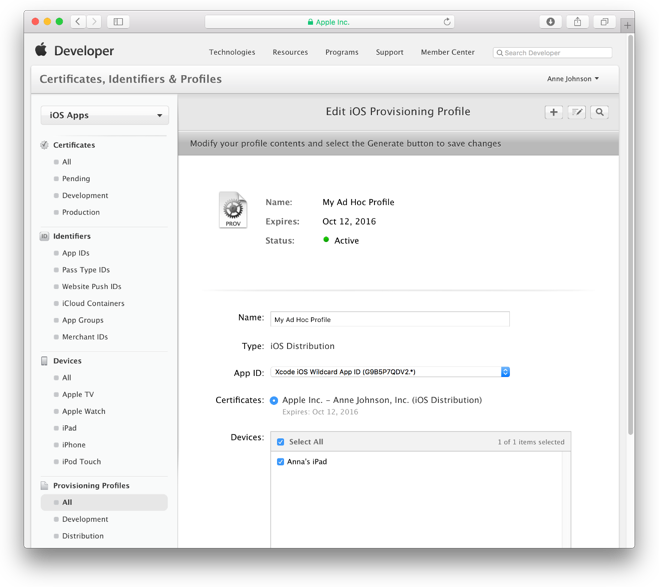The image size is (659, 587).
Task: Click the Identifiers section heading
Action: pyautogui.click(x=72, y=236)
